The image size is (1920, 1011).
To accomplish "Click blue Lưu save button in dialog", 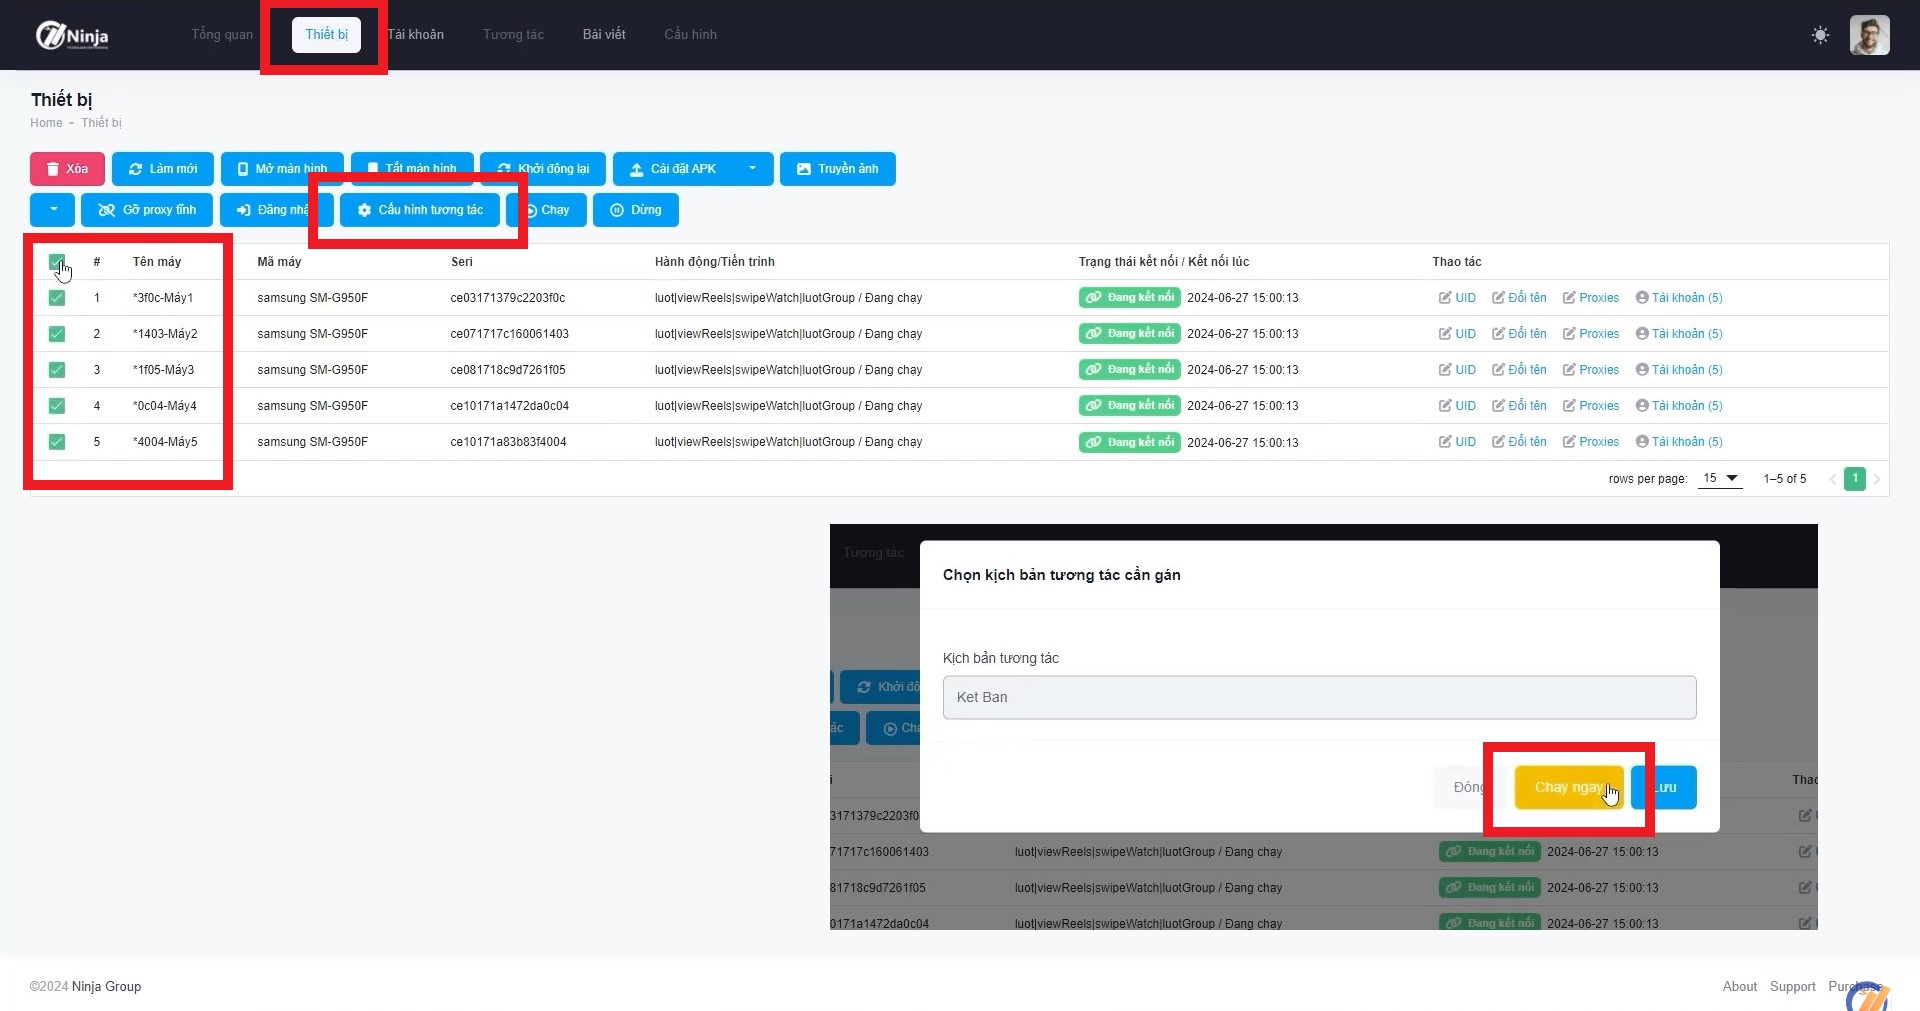I will 1664,787.
